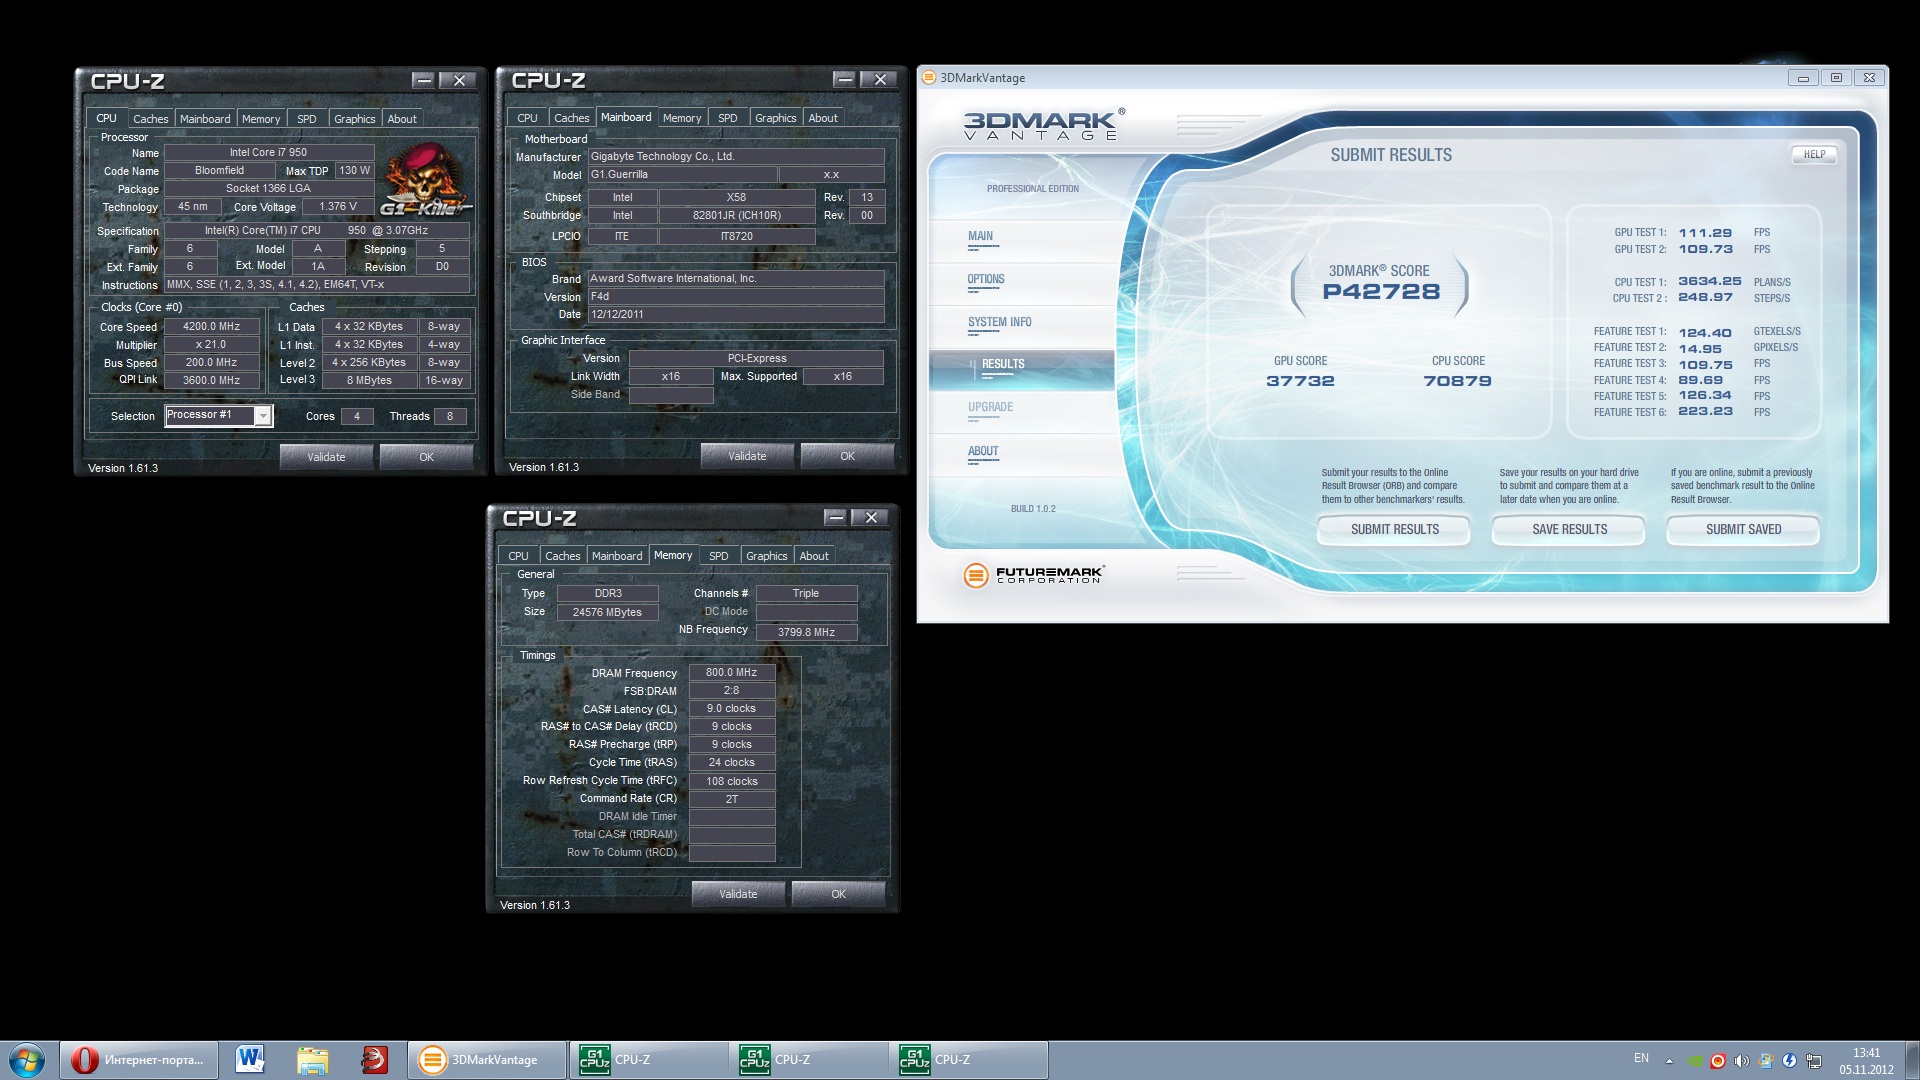
Task: Click Save Results button in 3DMark
Action: 1569,529
